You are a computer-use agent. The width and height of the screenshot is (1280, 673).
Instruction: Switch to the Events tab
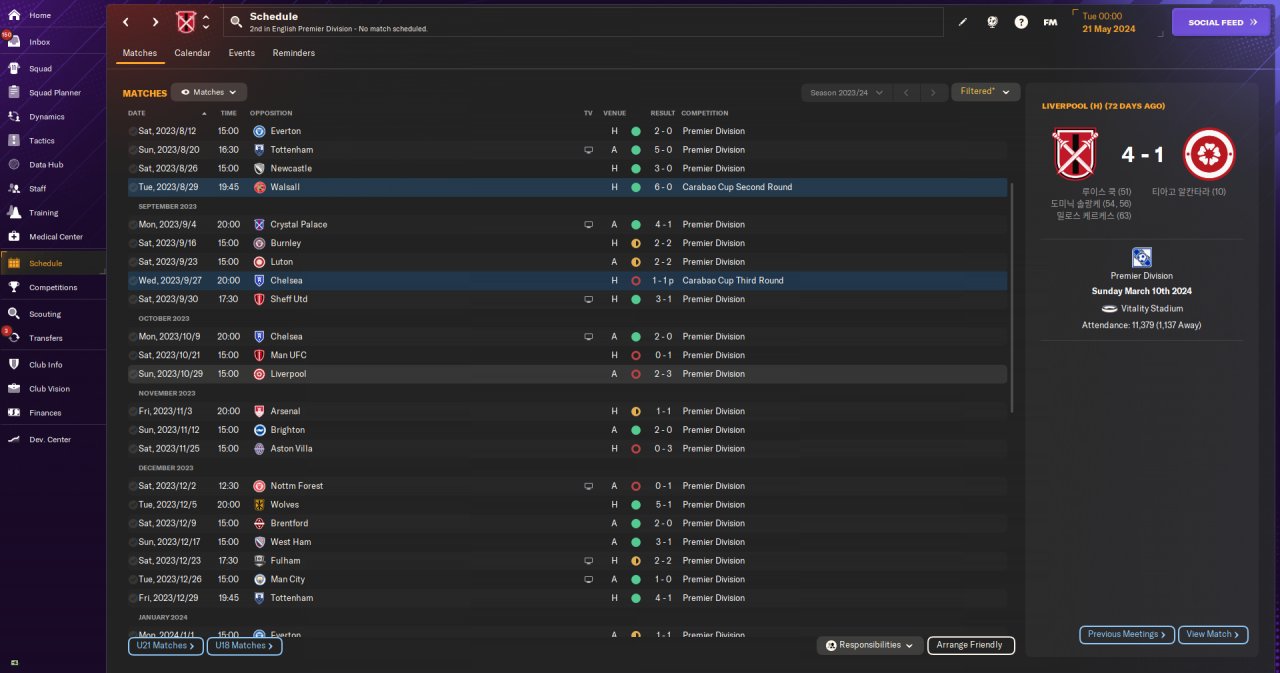pos(241,53)
